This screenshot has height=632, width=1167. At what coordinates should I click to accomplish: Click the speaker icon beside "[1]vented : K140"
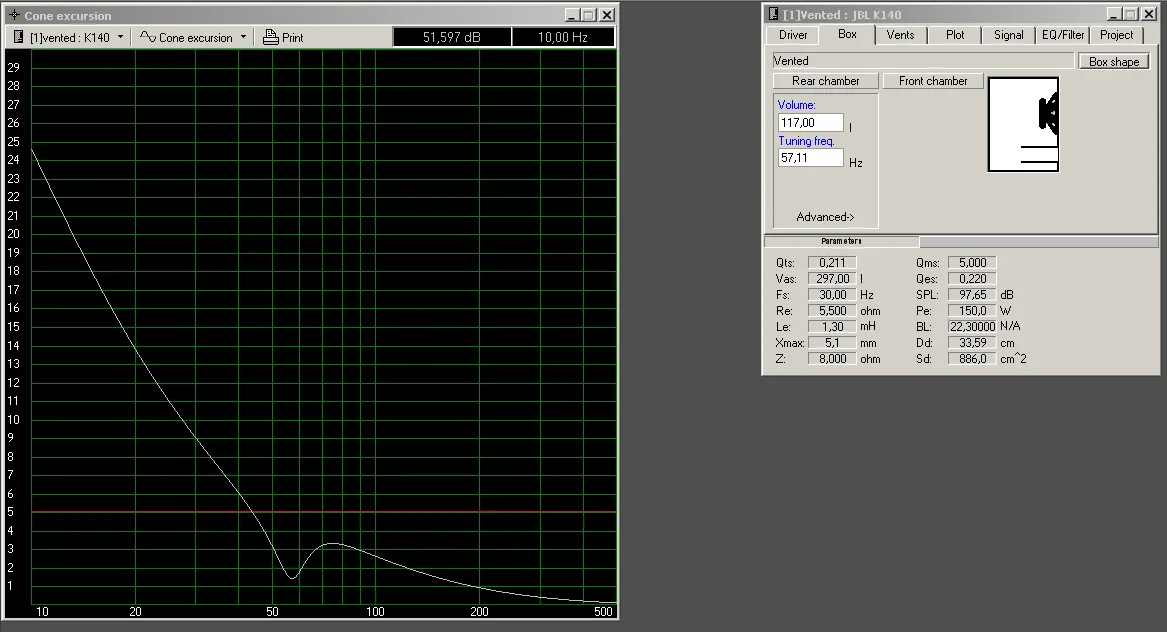[18, 38]
